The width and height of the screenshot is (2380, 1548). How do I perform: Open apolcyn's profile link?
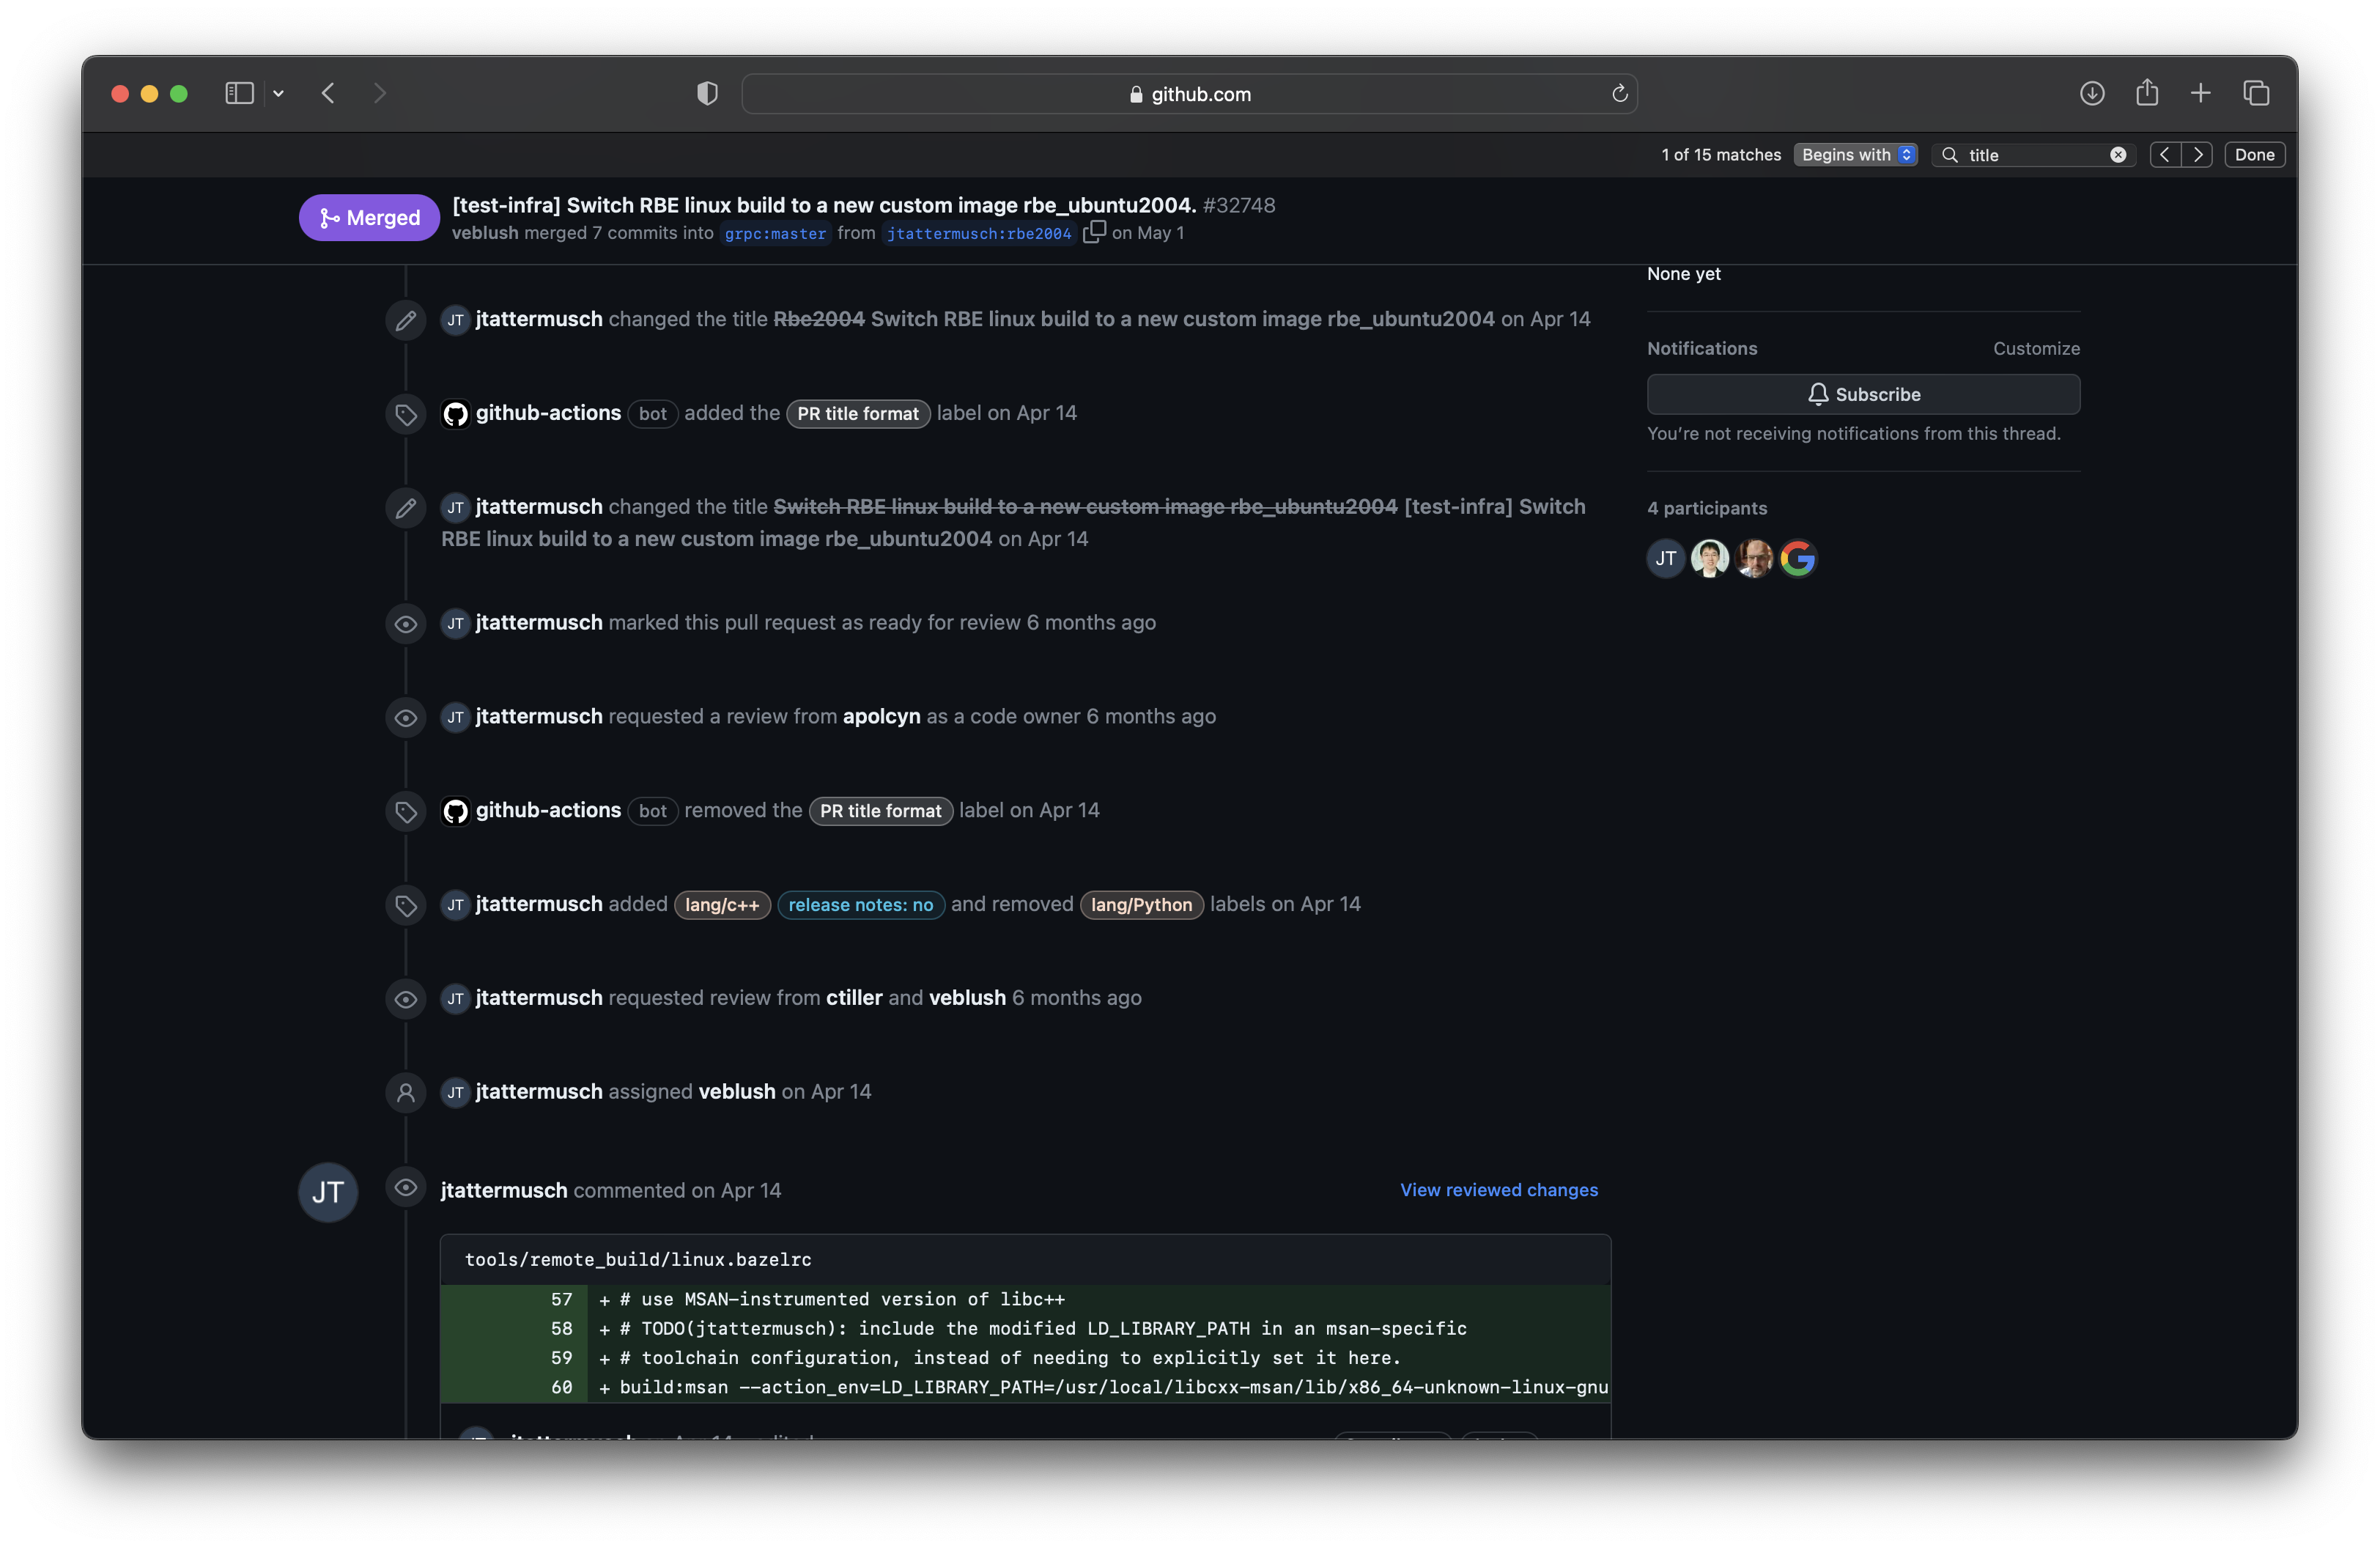point(881,716)
